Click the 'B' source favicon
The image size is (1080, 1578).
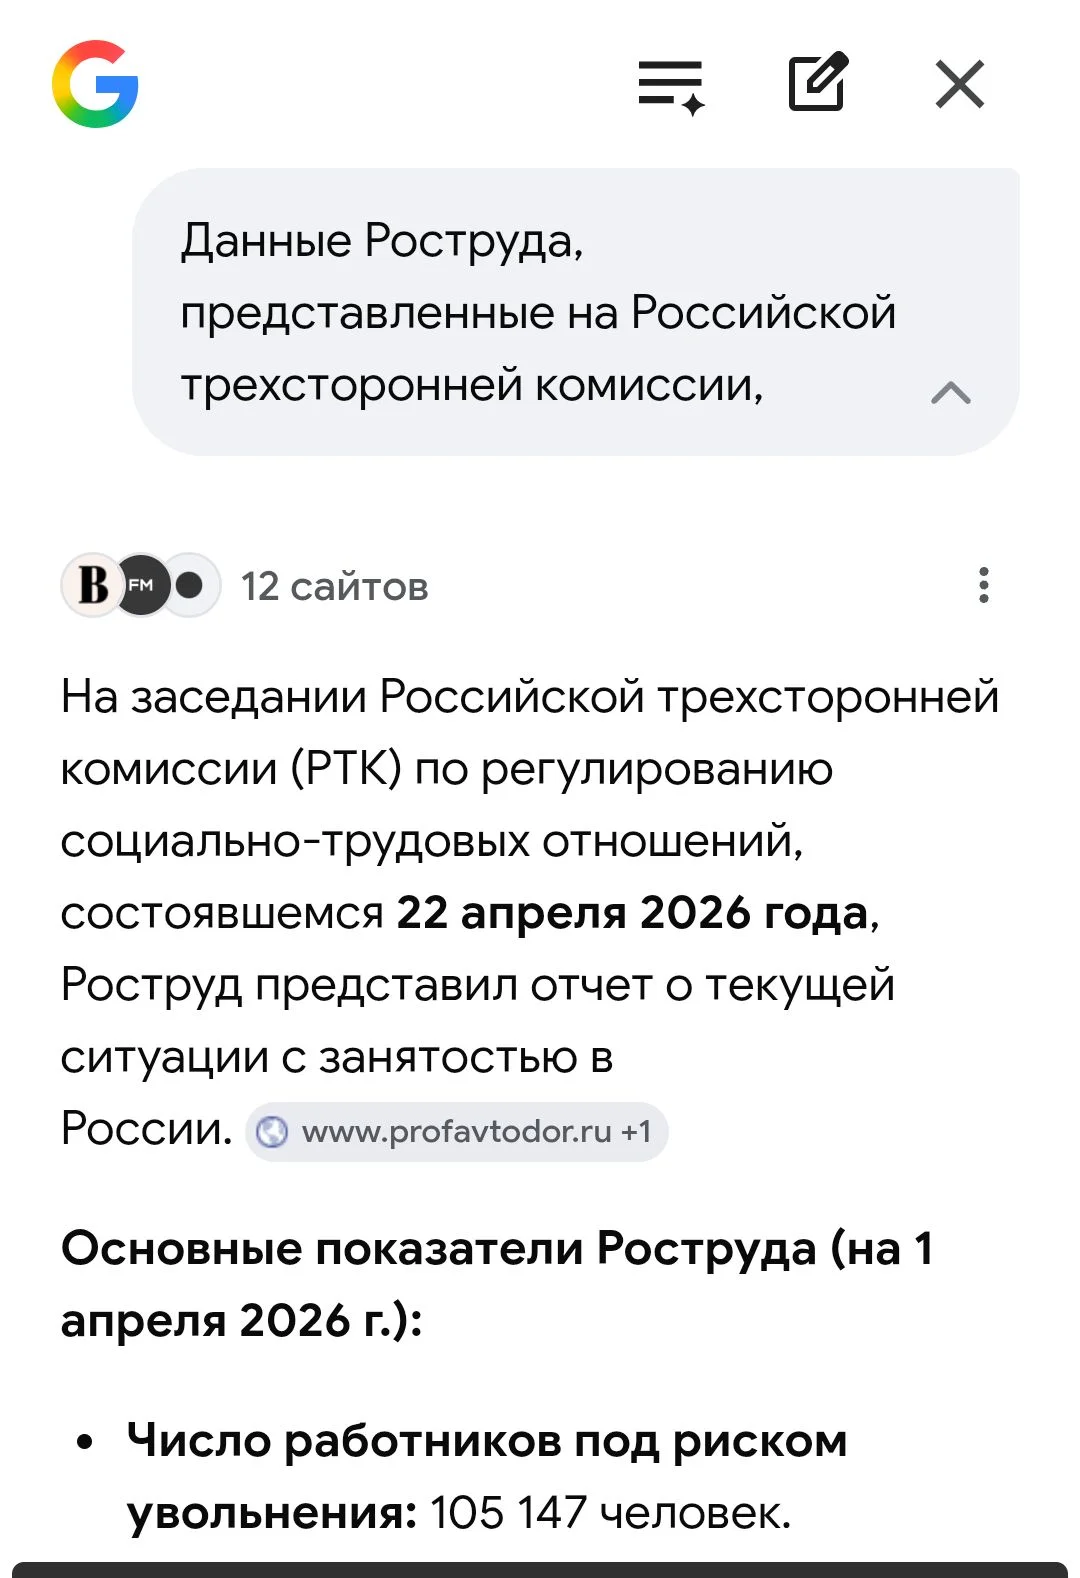[93, 585]
